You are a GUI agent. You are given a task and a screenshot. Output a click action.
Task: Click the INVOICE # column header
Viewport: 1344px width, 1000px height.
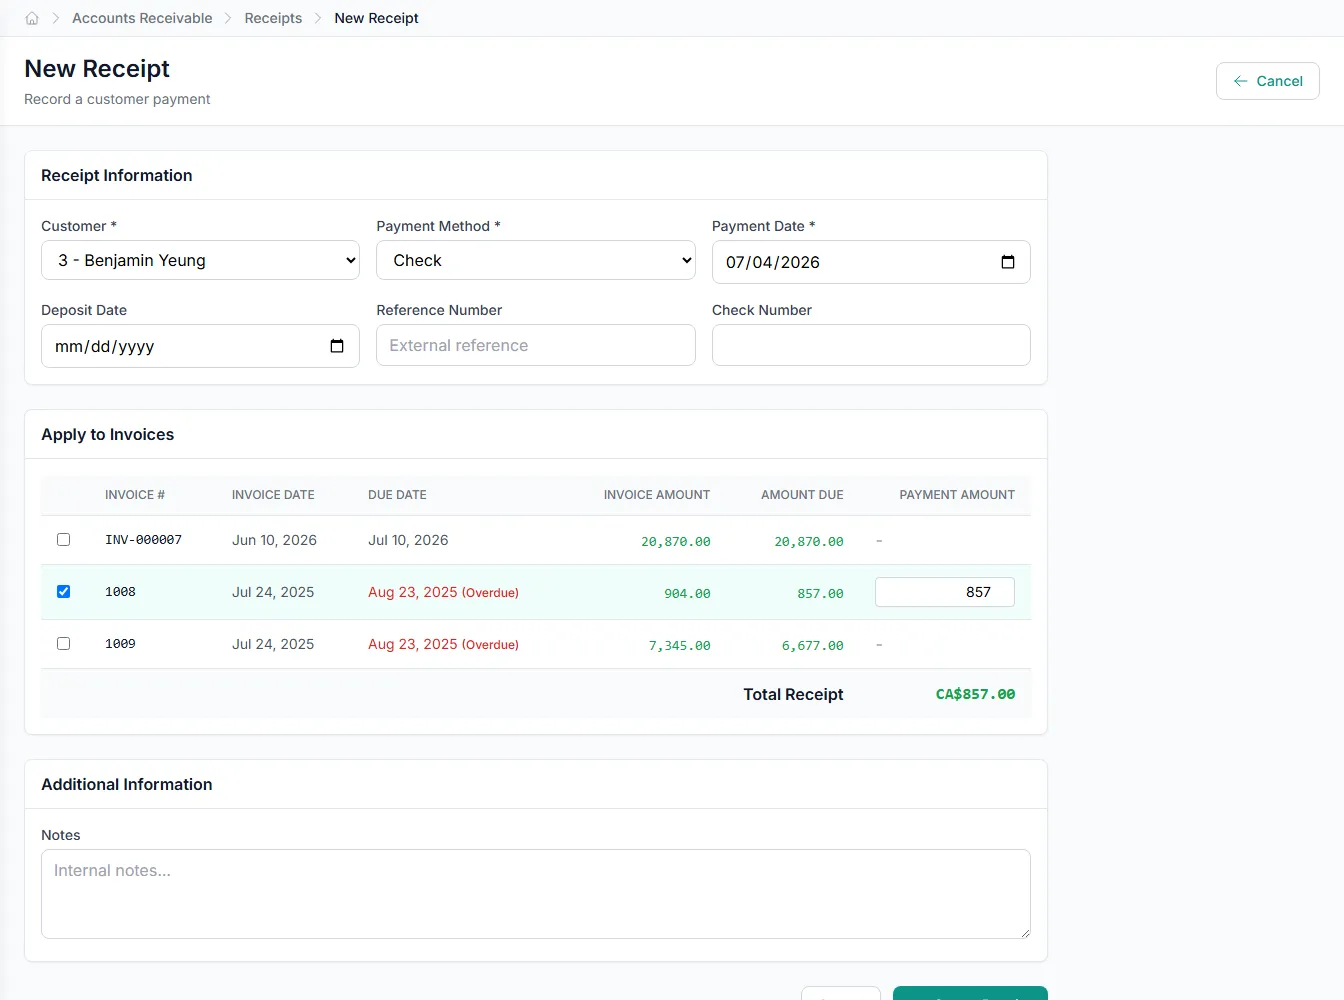(x=135, y=495)
